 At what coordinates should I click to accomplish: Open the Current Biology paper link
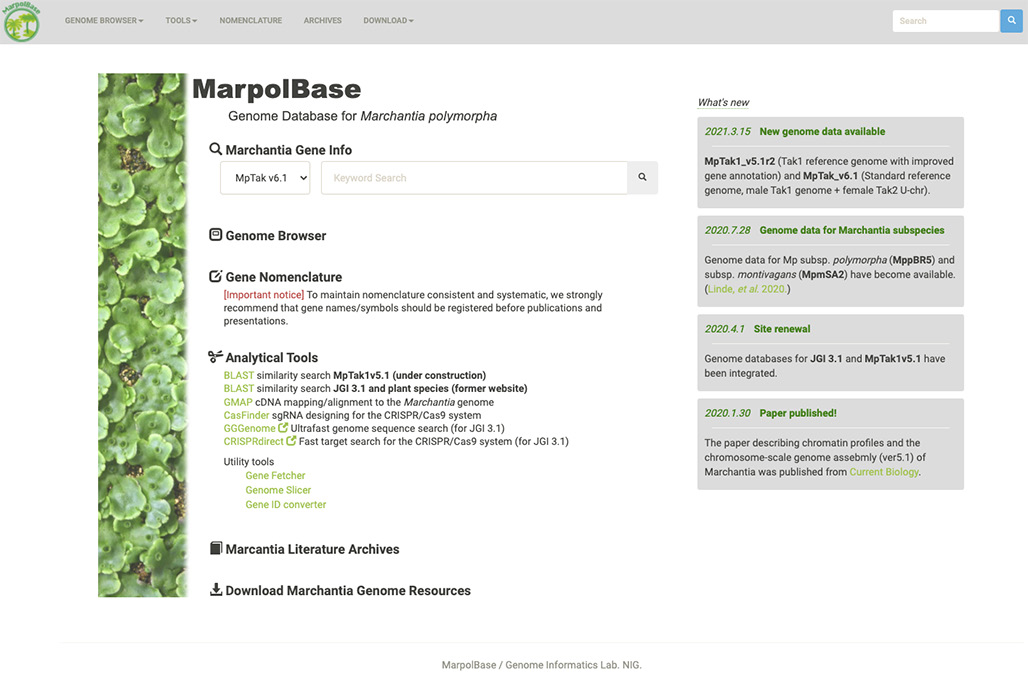(883, 472)
